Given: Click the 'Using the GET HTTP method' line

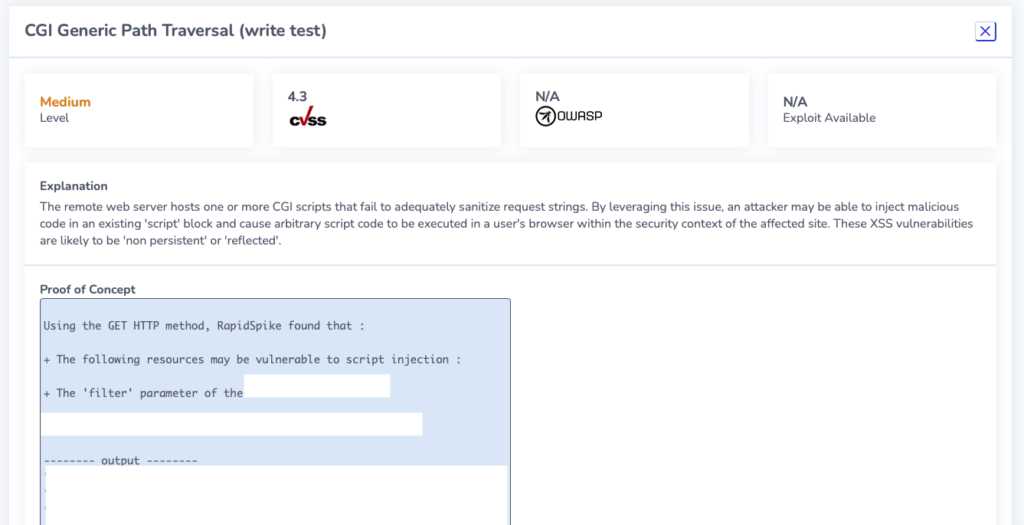Looking at the screenshot, I should coord(204,326).
